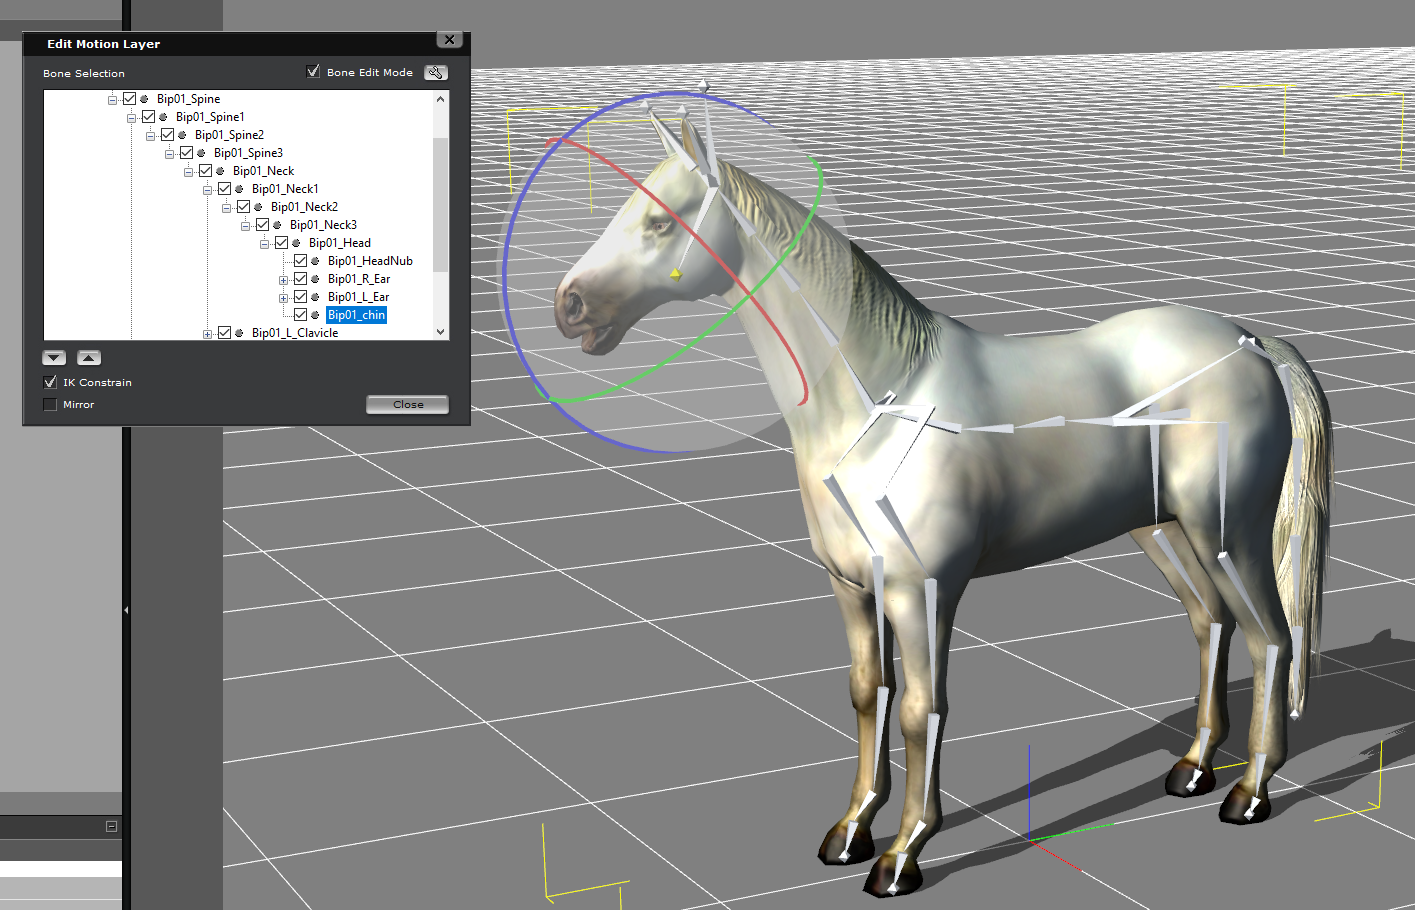This screenshot has height=910, width=1415.
Task: Uncheck the Bip01_Spine bone checkbox
Action: coord(129,98)
